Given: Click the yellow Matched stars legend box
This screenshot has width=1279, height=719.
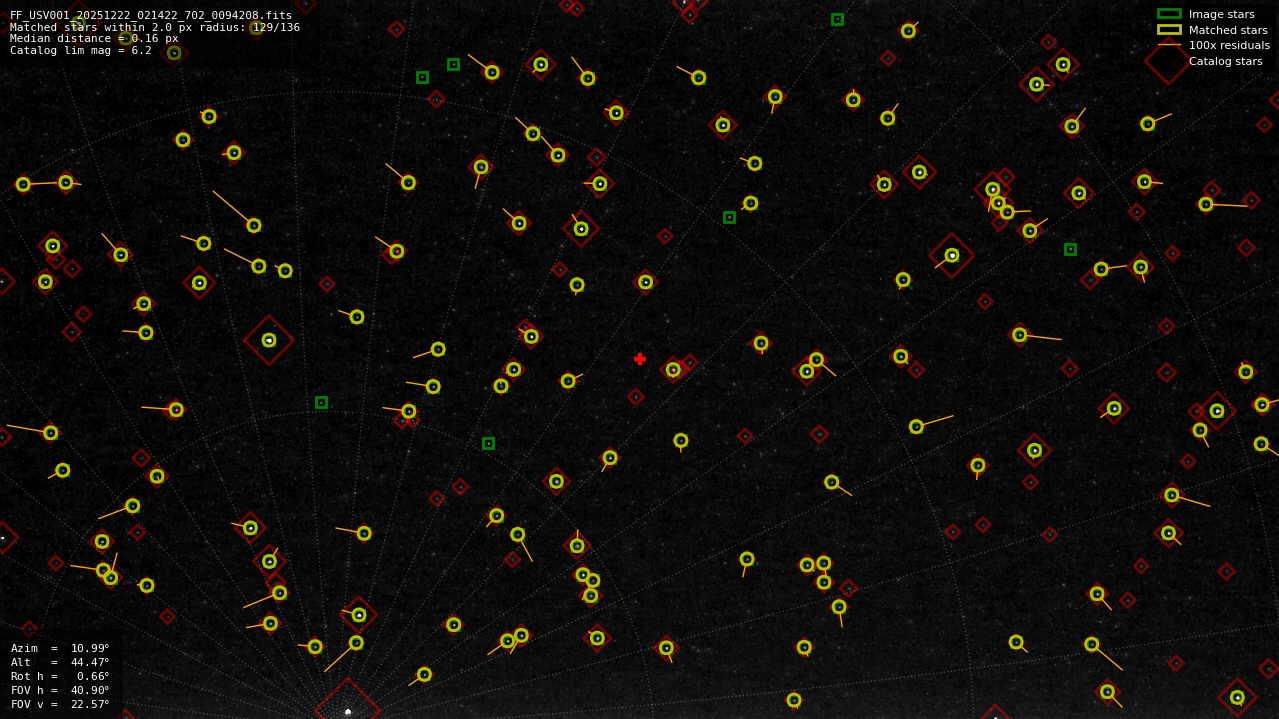Looking at the screenshot, I should [1169, 30].
